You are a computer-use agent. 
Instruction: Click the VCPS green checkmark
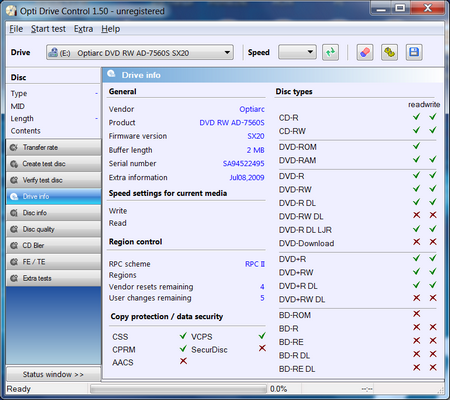coord(262,335)
